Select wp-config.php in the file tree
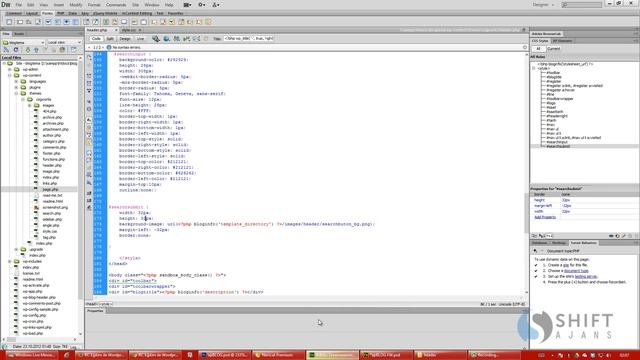640x360 pixels. (34, 316)
